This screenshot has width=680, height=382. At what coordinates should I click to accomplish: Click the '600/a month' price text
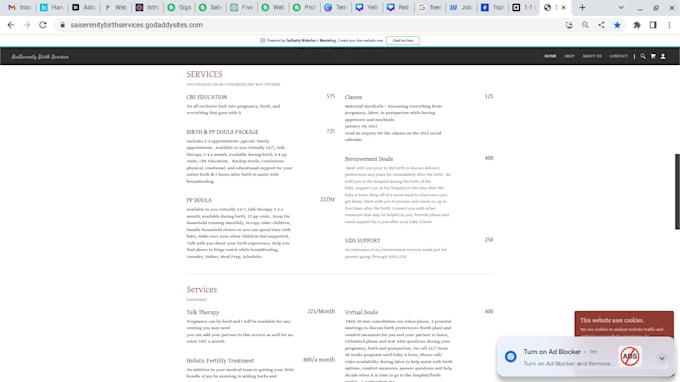tap(319, 360)
